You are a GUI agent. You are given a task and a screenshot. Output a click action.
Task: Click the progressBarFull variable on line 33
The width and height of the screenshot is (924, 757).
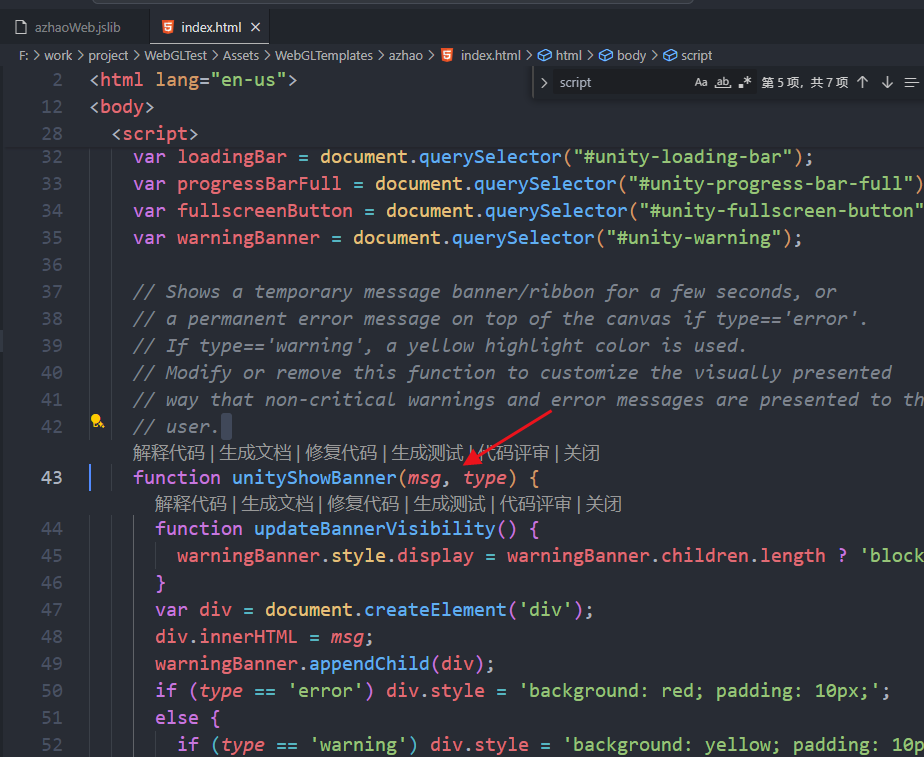(x=259, y=184)
